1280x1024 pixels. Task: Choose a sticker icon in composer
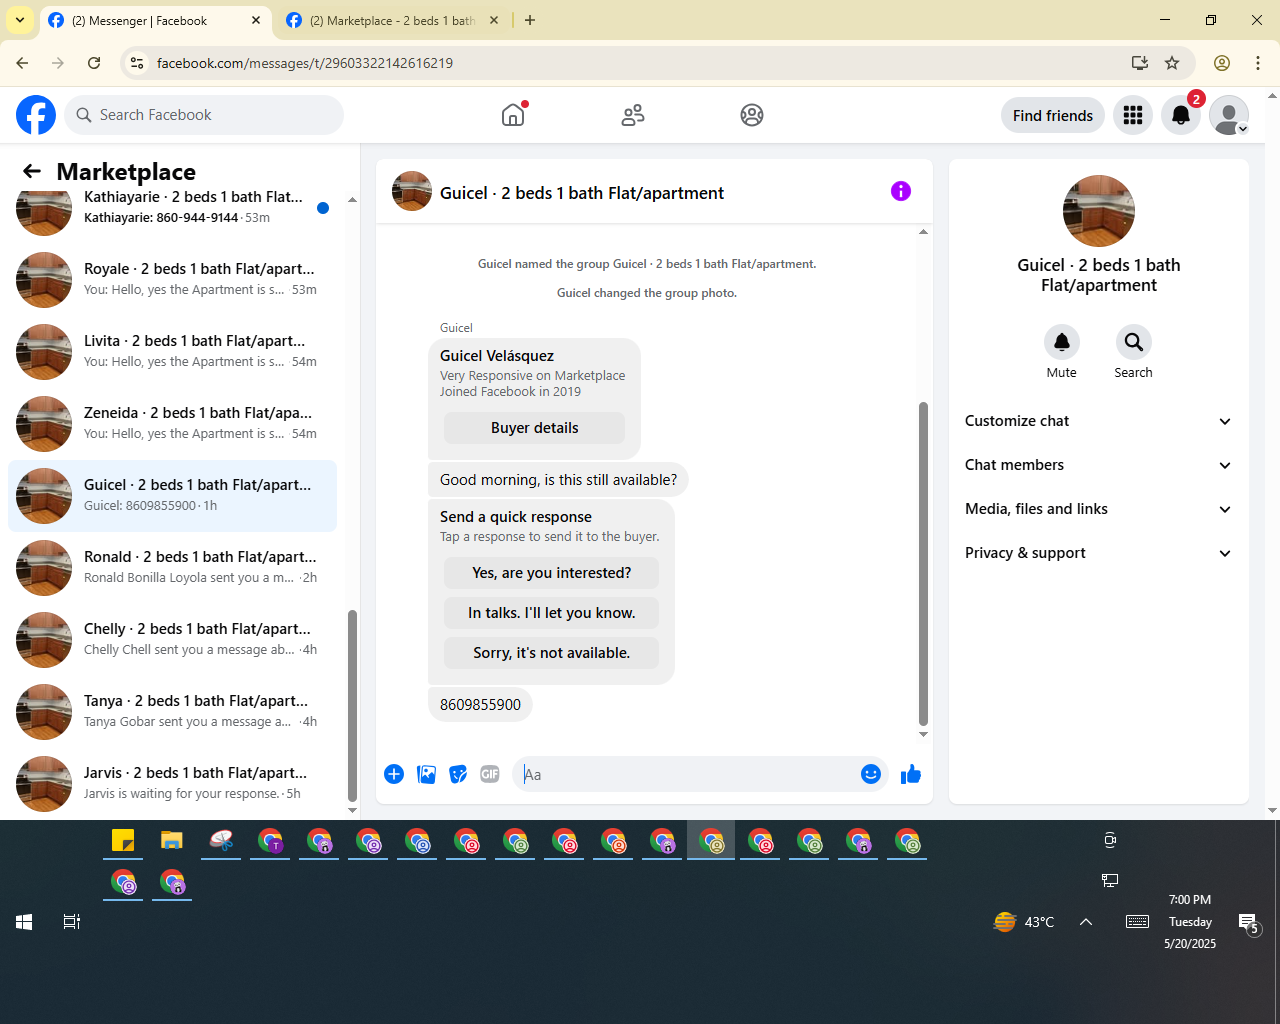pyautogui.click(x=458, y=774)
